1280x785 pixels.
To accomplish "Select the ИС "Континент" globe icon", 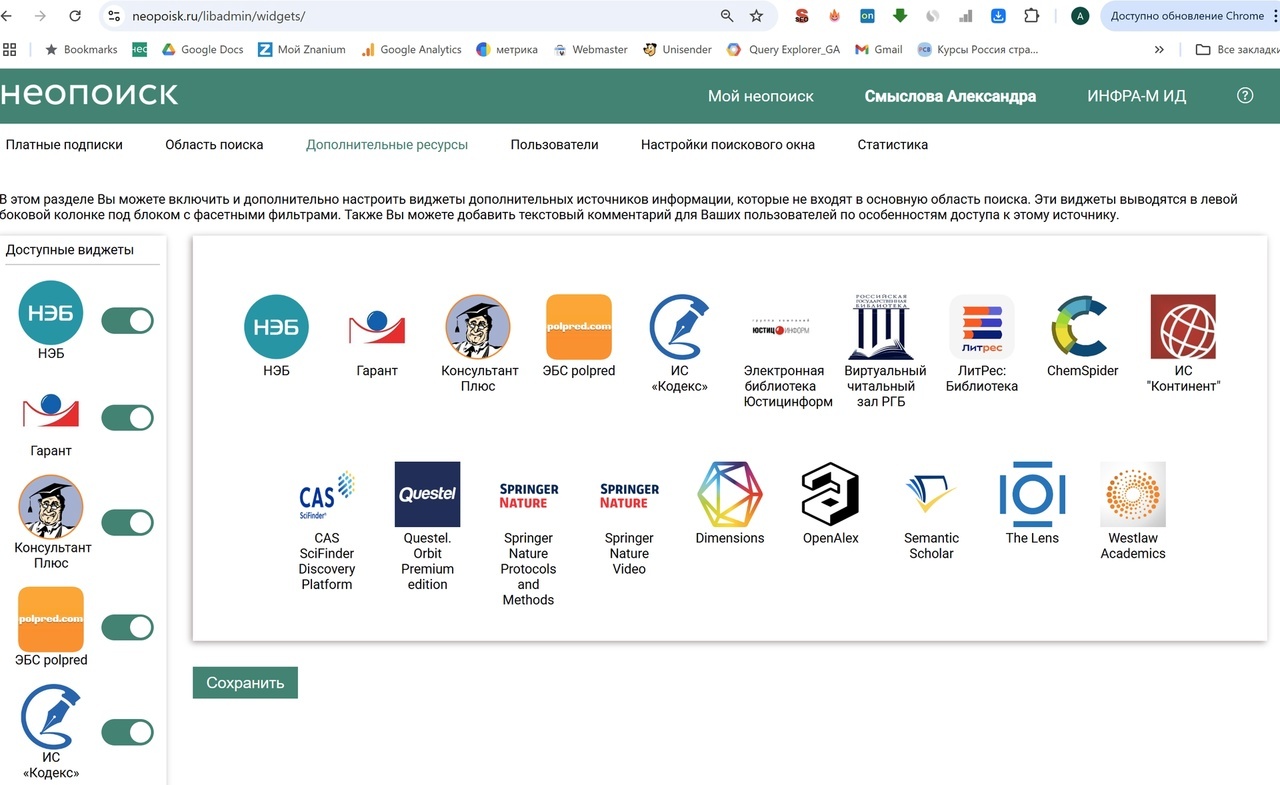I will pyautogui.click(x=1183, y=327).
